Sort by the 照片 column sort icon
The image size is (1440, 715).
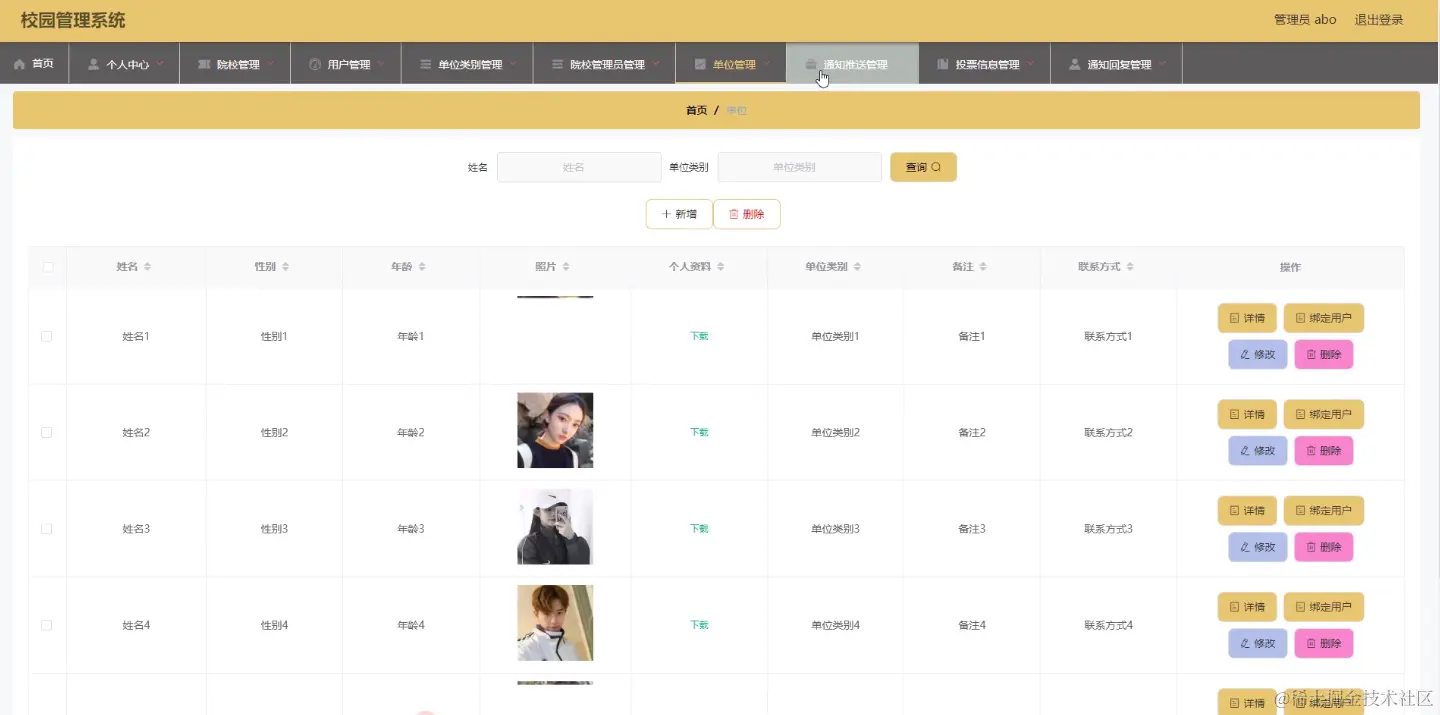(x=566, y=267)
